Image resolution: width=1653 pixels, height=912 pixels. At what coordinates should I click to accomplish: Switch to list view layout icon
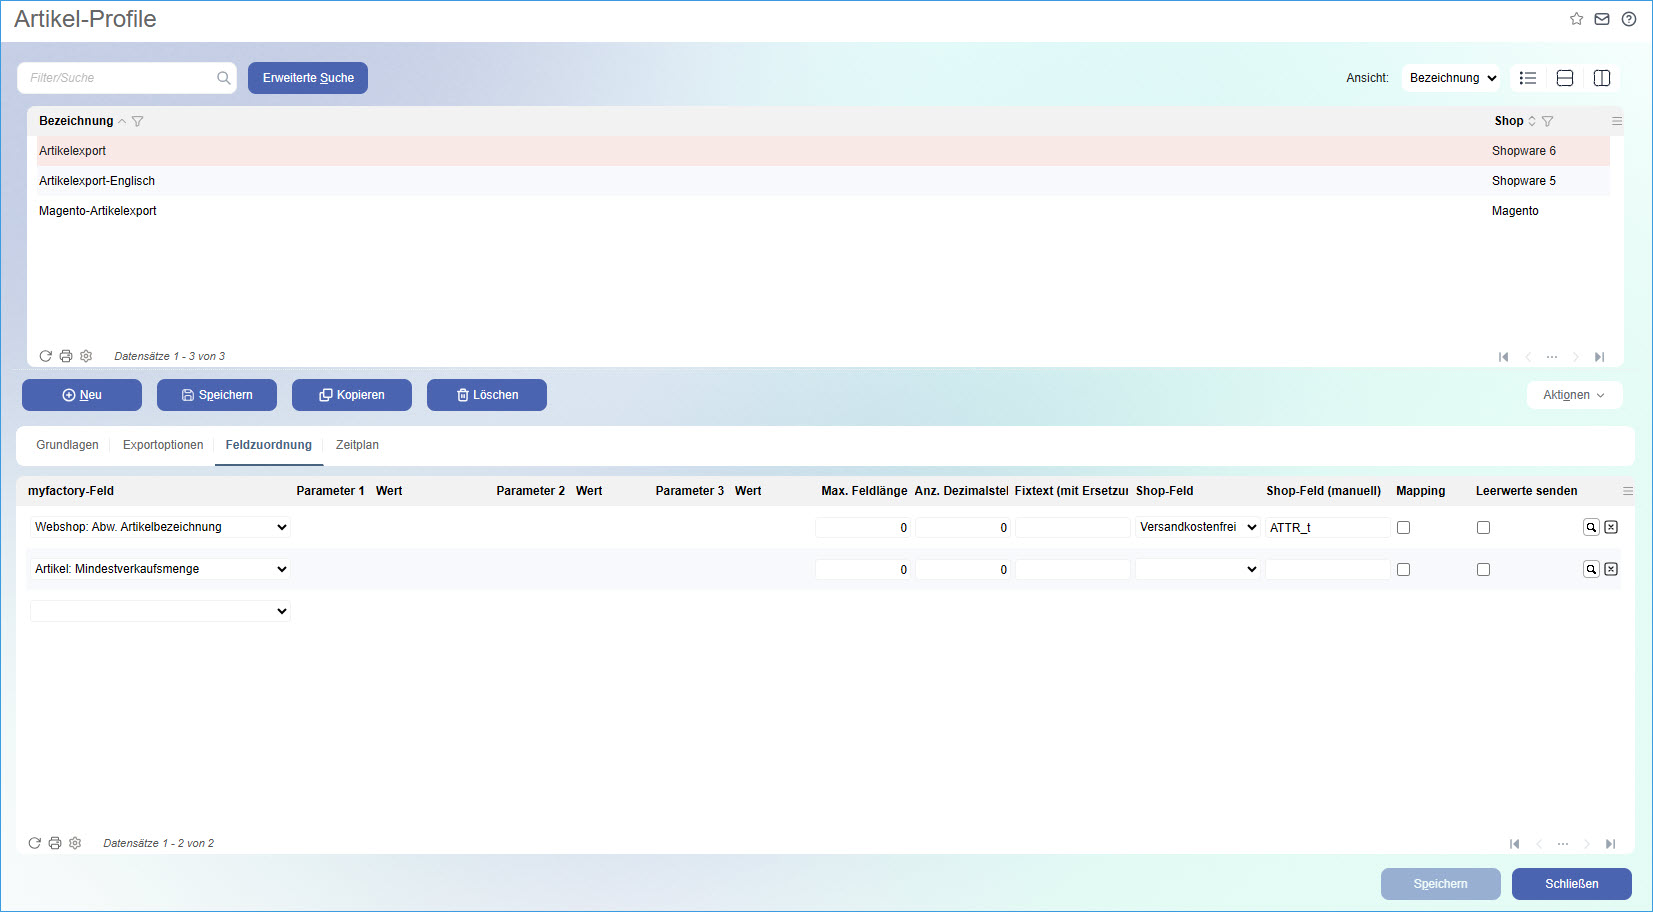click(1527, 78)
